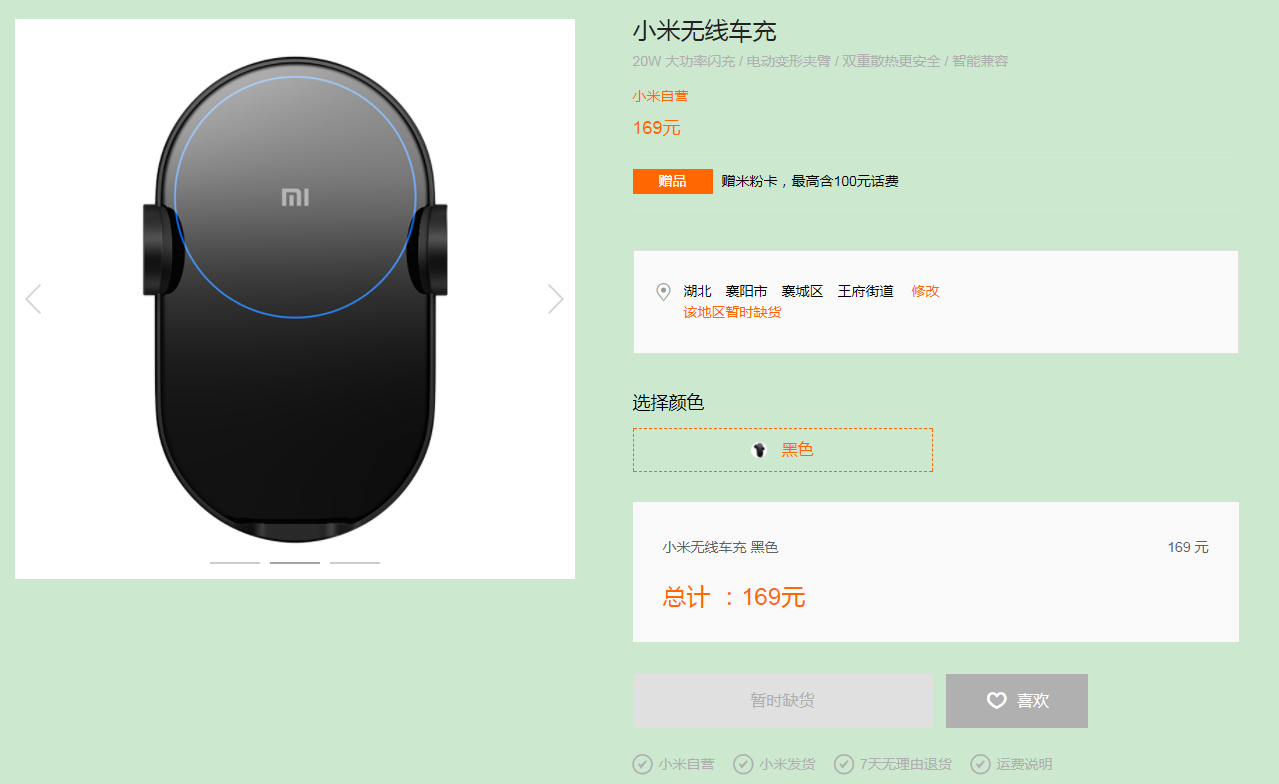Click the 暂时缺货 out-of-stock button
This screenshot has width=1279, height=784.
783,701
